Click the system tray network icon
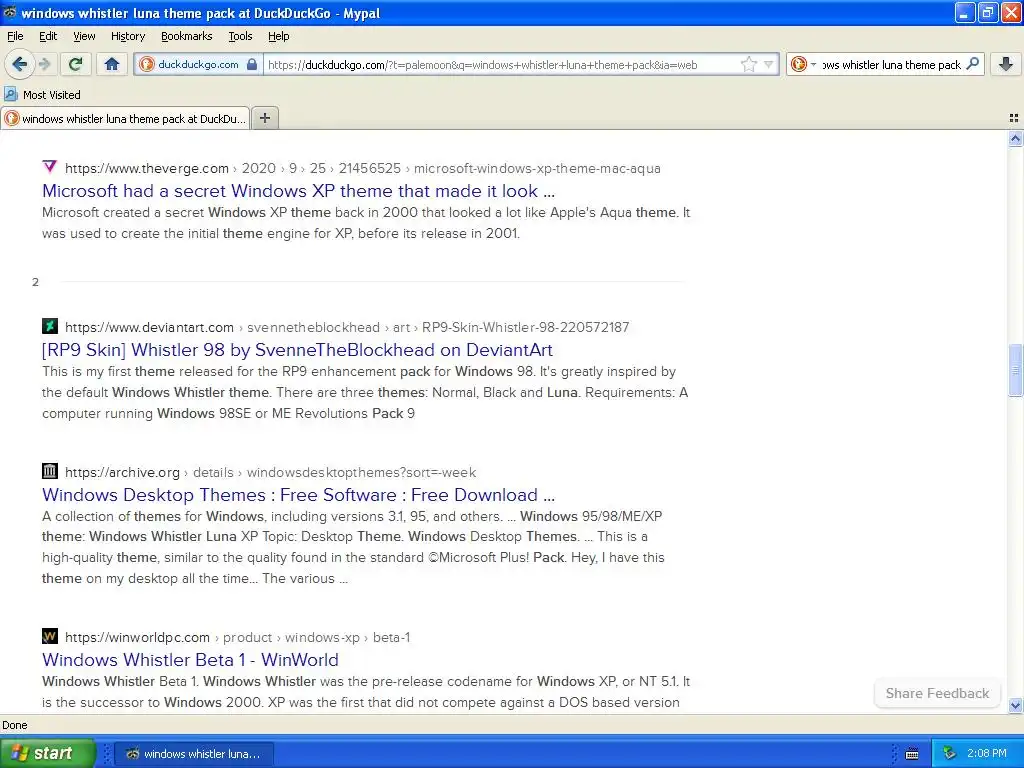Screen dimensions: 1024x768 coord(949,754)
